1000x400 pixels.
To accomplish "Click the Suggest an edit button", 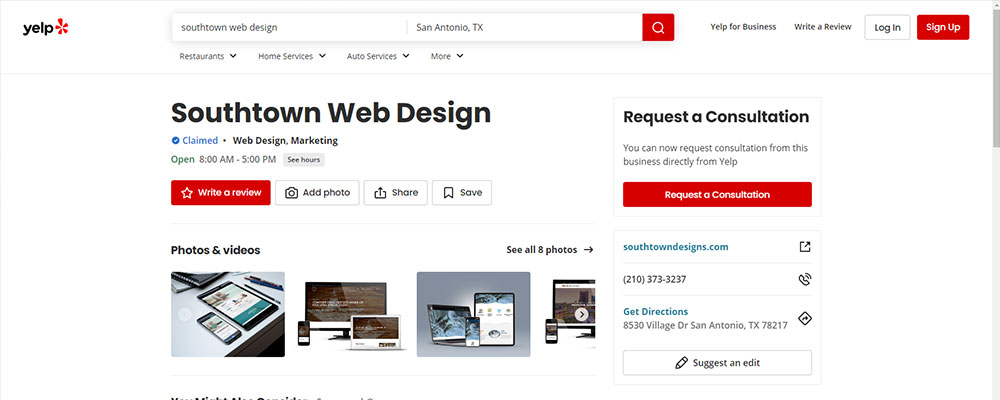I will [x=717, y=363].
